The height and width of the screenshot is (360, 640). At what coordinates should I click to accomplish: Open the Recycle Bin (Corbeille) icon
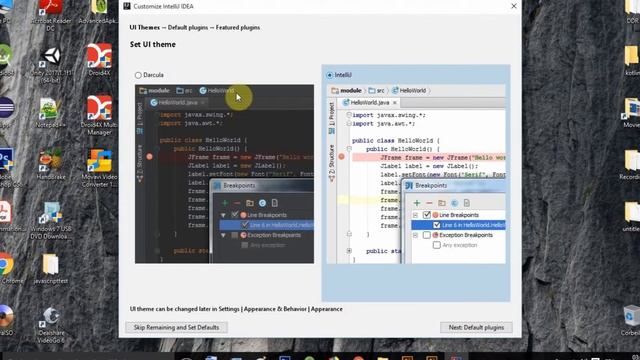point(631,320)
